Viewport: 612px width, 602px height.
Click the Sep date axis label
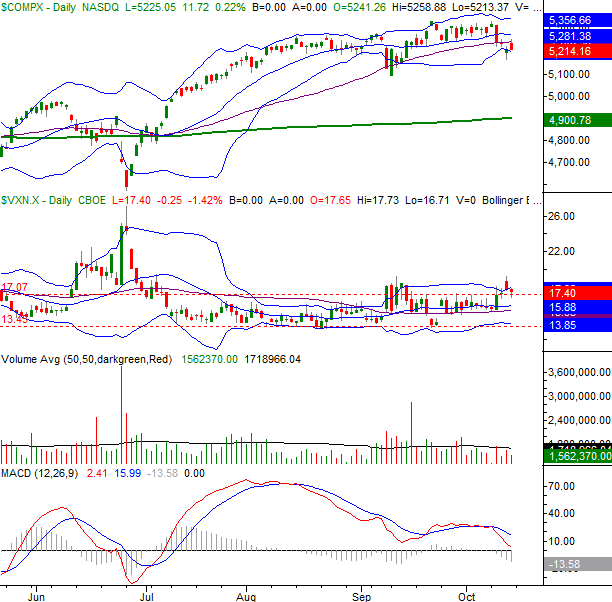click(x=361, y=597)
